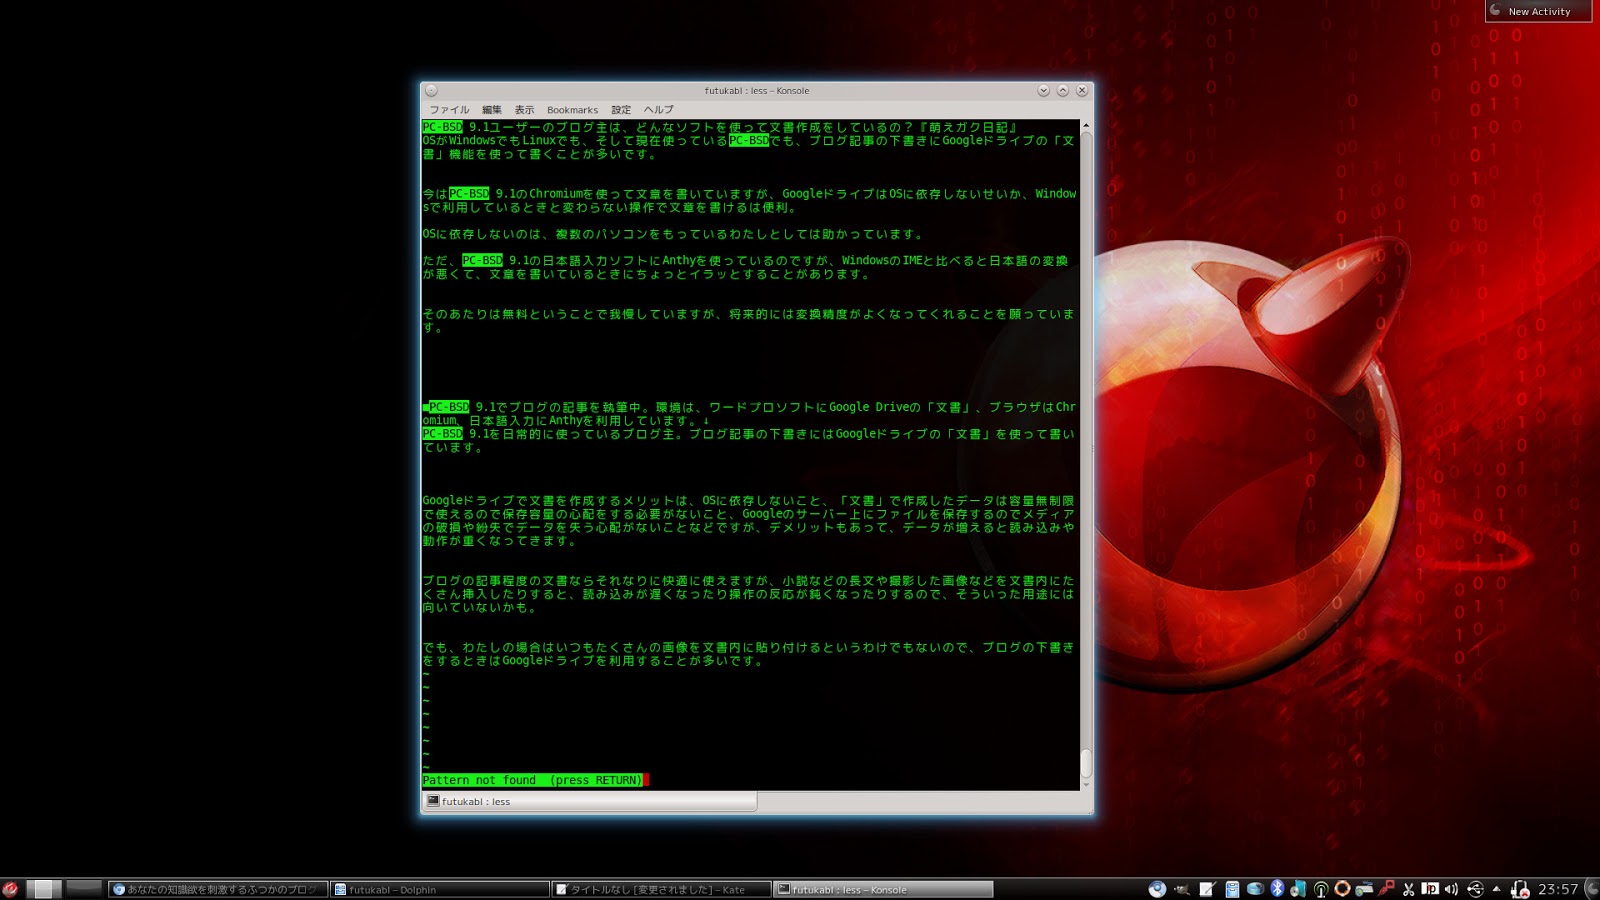
Task: Click the red pin tray icon
Action: pos(1387,889)
